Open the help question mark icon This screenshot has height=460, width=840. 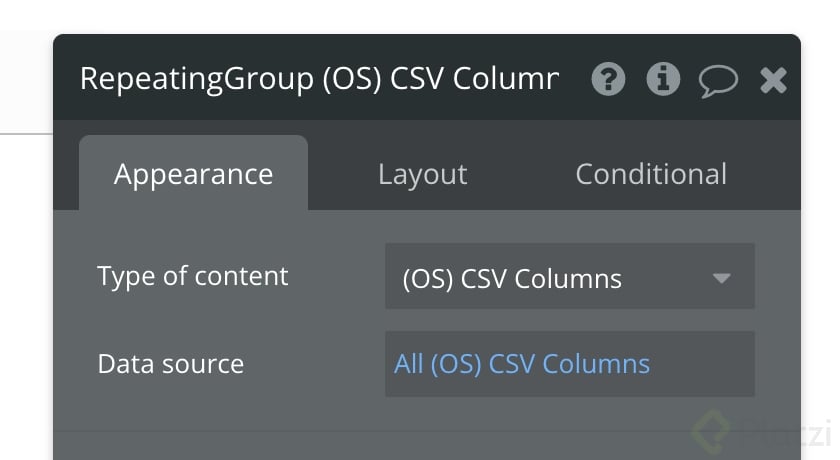tap(608, 79)
